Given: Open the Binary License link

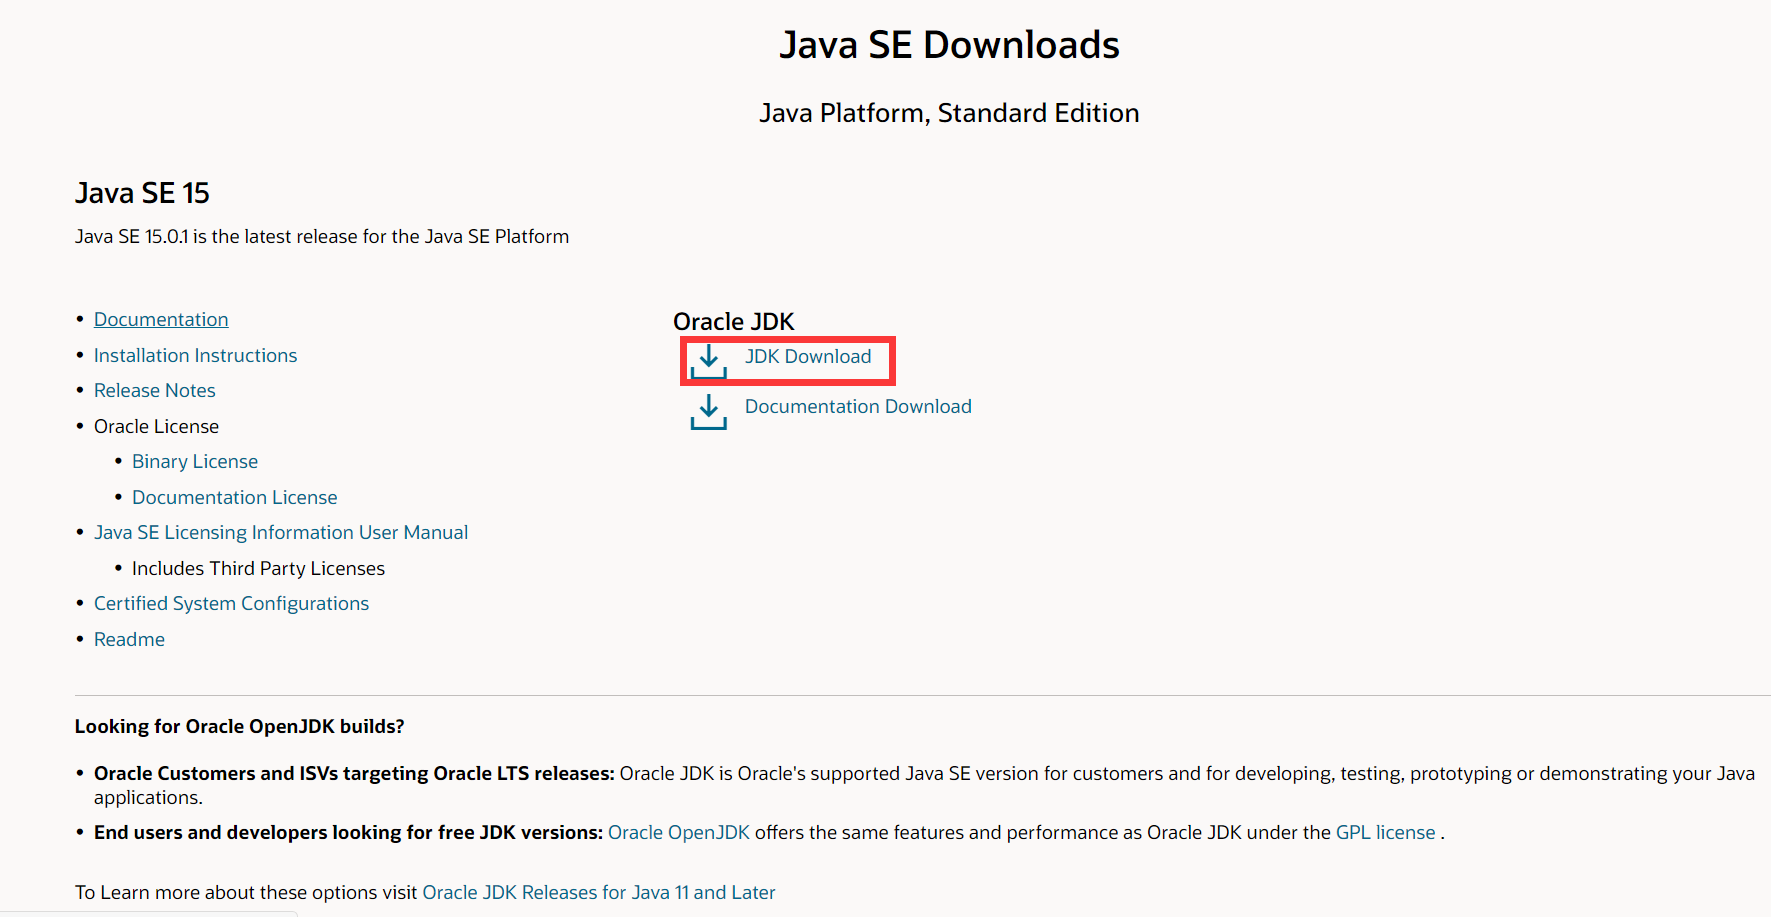Looking at the screenshot, I should (195, 462).
